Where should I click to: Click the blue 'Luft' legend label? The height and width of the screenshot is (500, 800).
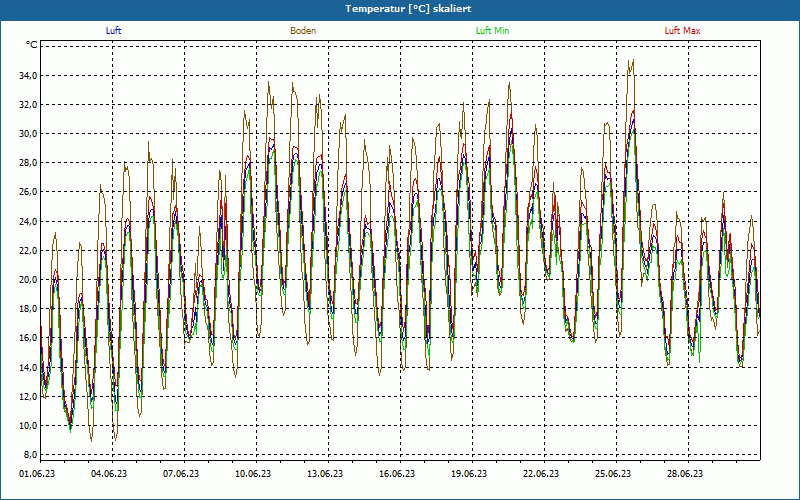point(113,31)
